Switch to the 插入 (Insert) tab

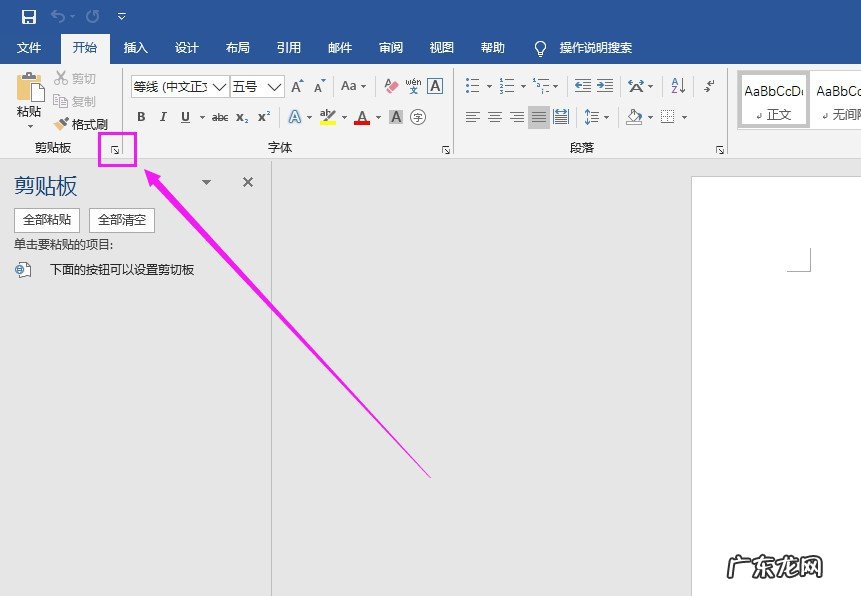click(x=135, y=48)
